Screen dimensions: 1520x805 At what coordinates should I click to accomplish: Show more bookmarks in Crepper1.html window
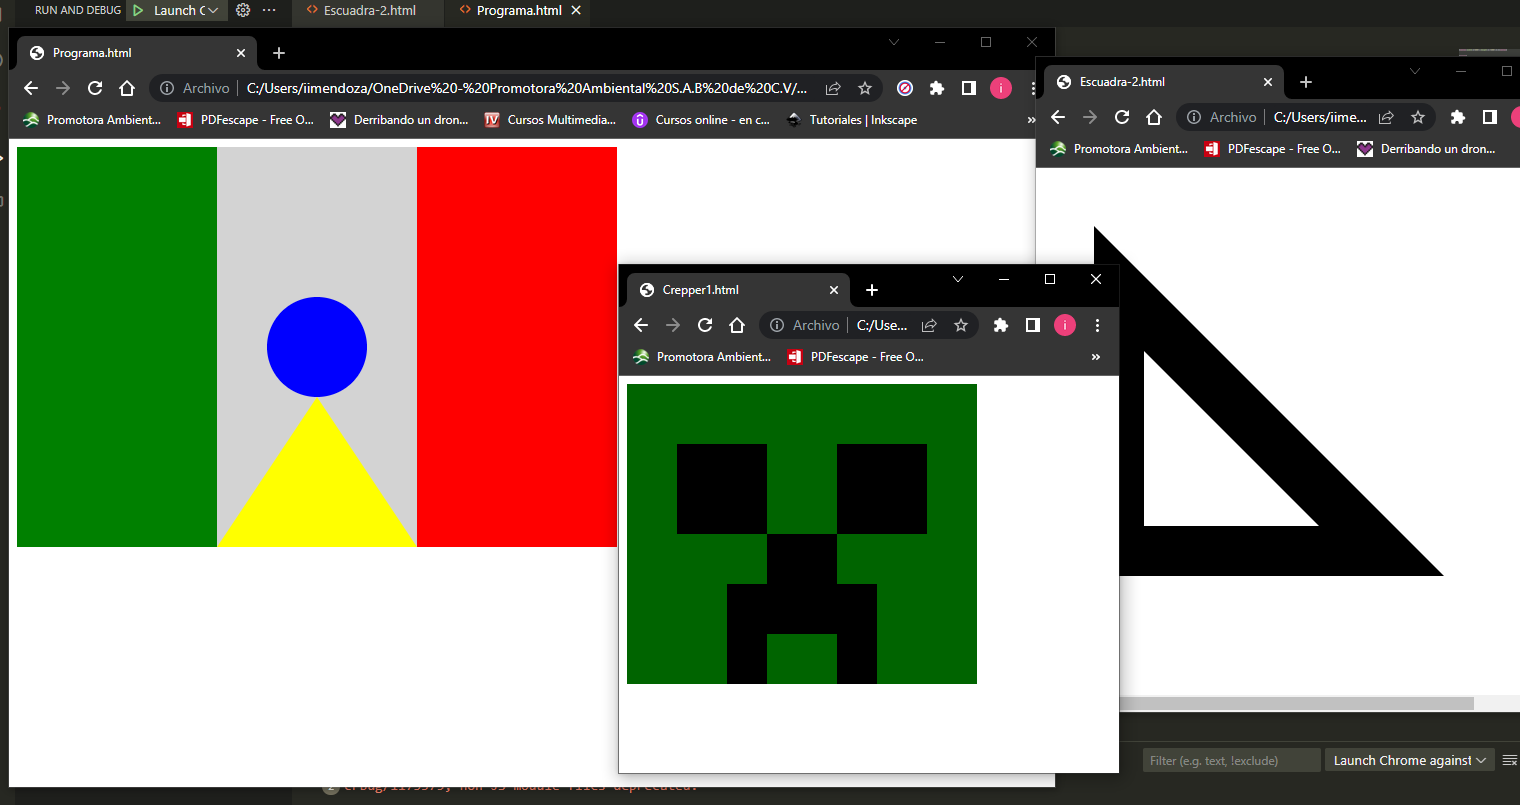1096,357
